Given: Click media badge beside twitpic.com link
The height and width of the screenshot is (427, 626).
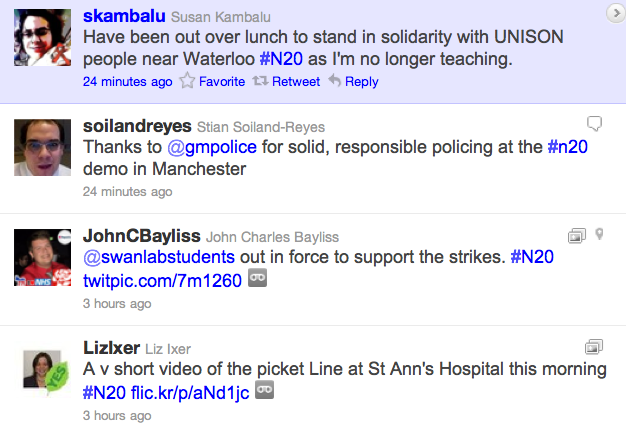Looking at the screenshot, I should 256,281.
